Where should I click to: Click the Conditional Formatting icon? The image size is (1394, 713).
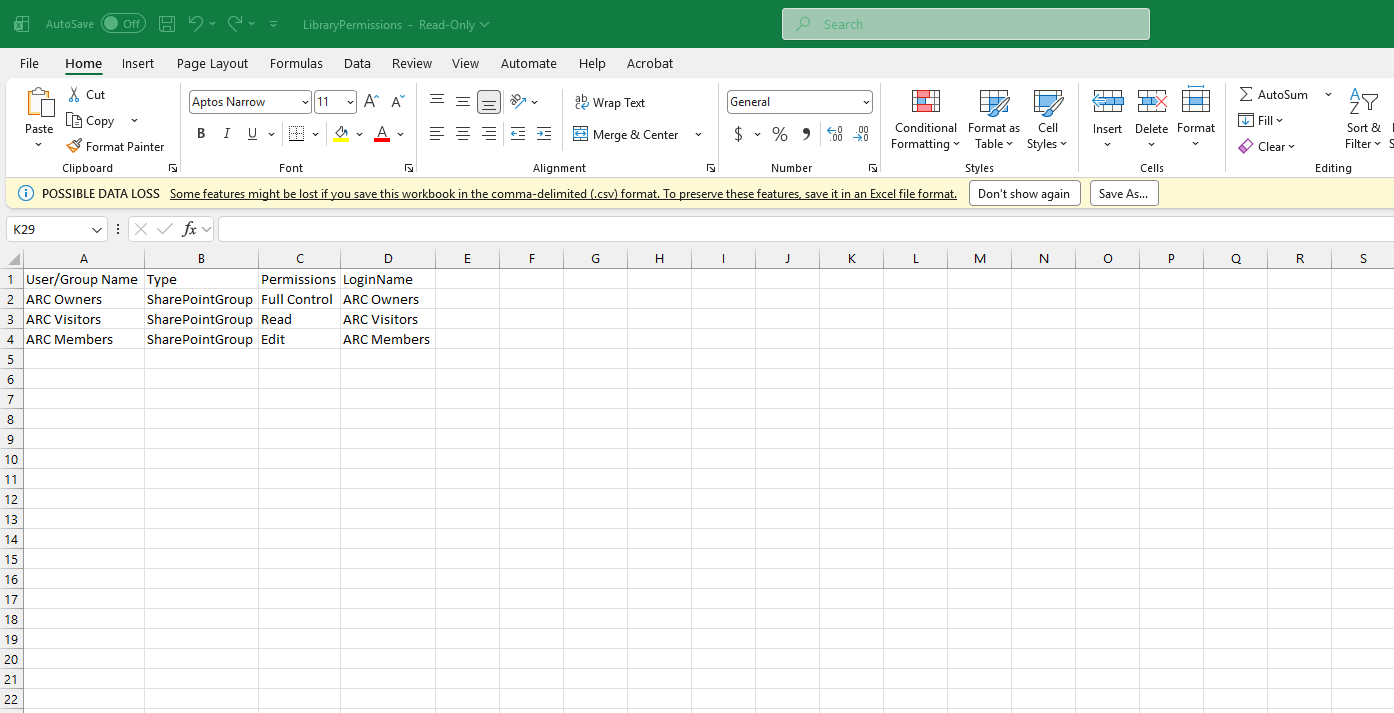pyautogui.click(x=925, y=102)
